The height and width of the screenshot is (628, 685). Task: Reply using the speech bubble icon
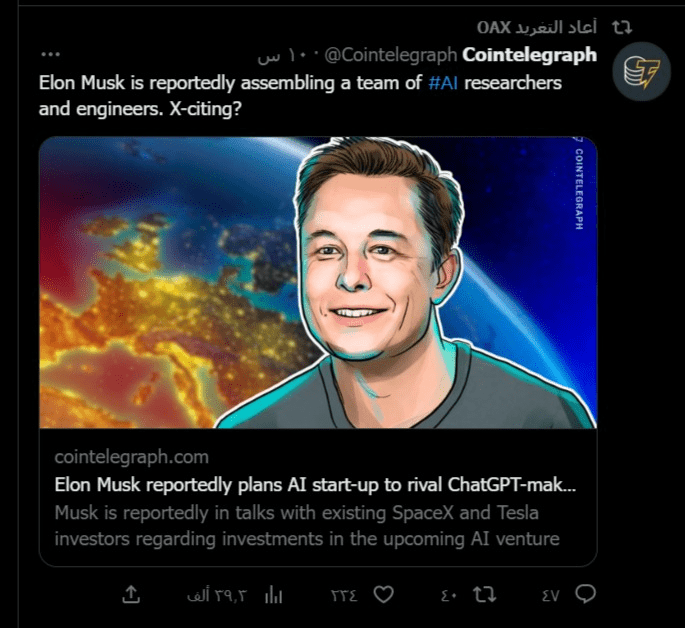click(x=585, y=594)
